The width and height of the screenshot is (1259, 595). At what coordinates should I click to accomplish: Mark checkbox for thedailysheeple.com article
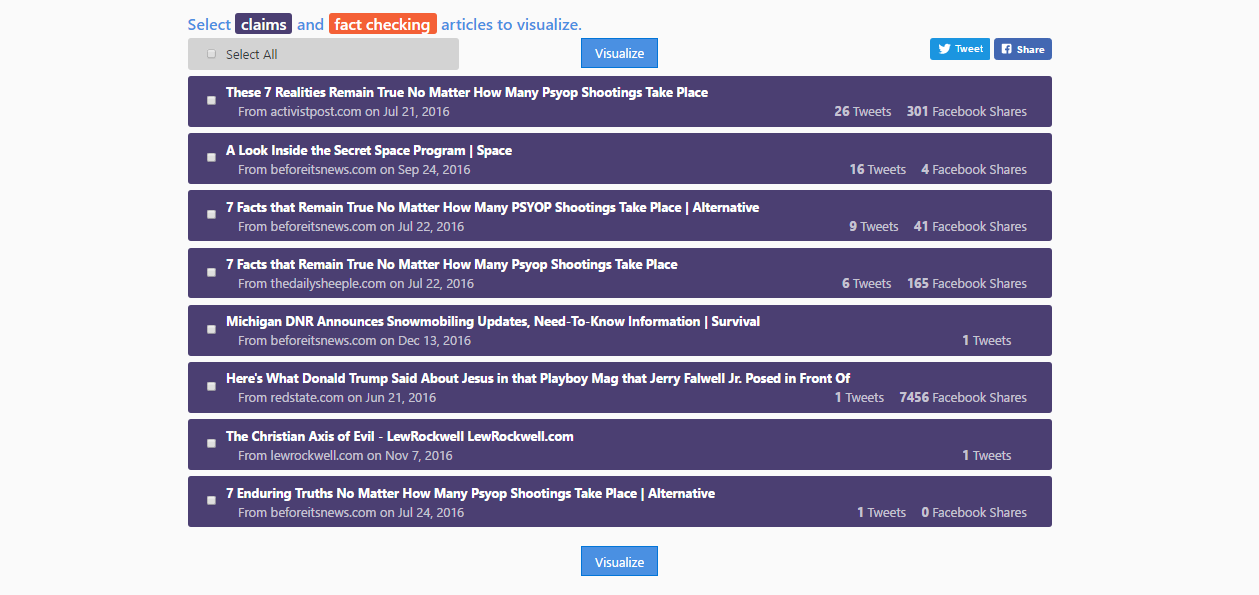pyautogui.click(x=211, y=272)
